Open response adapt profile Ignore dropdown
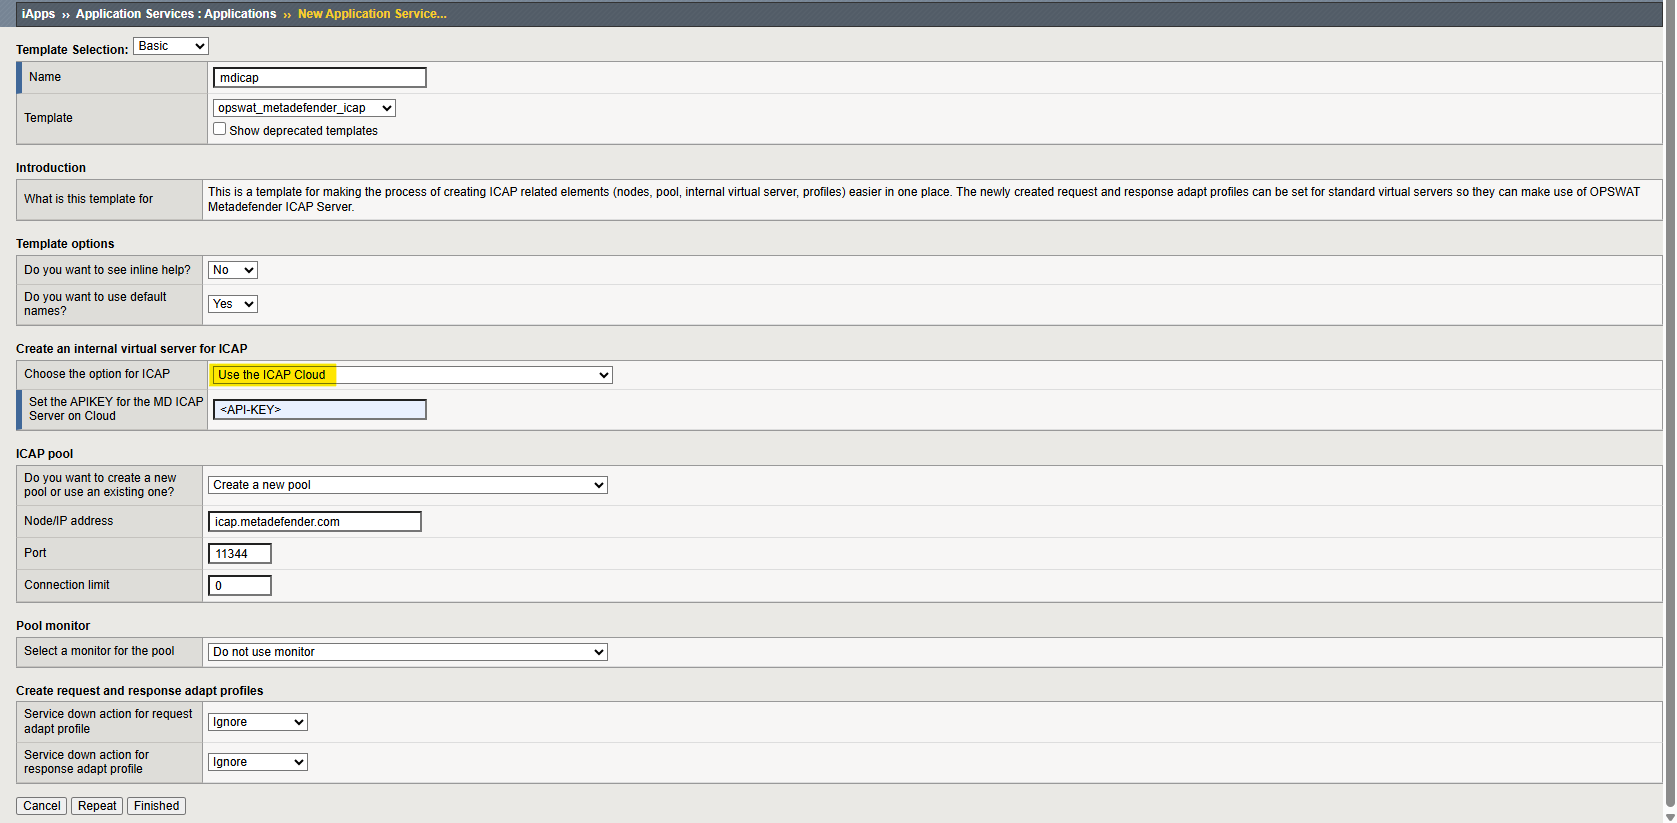Screen dimensions: 1677x823 pyautogui.click(x=257, y=762)
